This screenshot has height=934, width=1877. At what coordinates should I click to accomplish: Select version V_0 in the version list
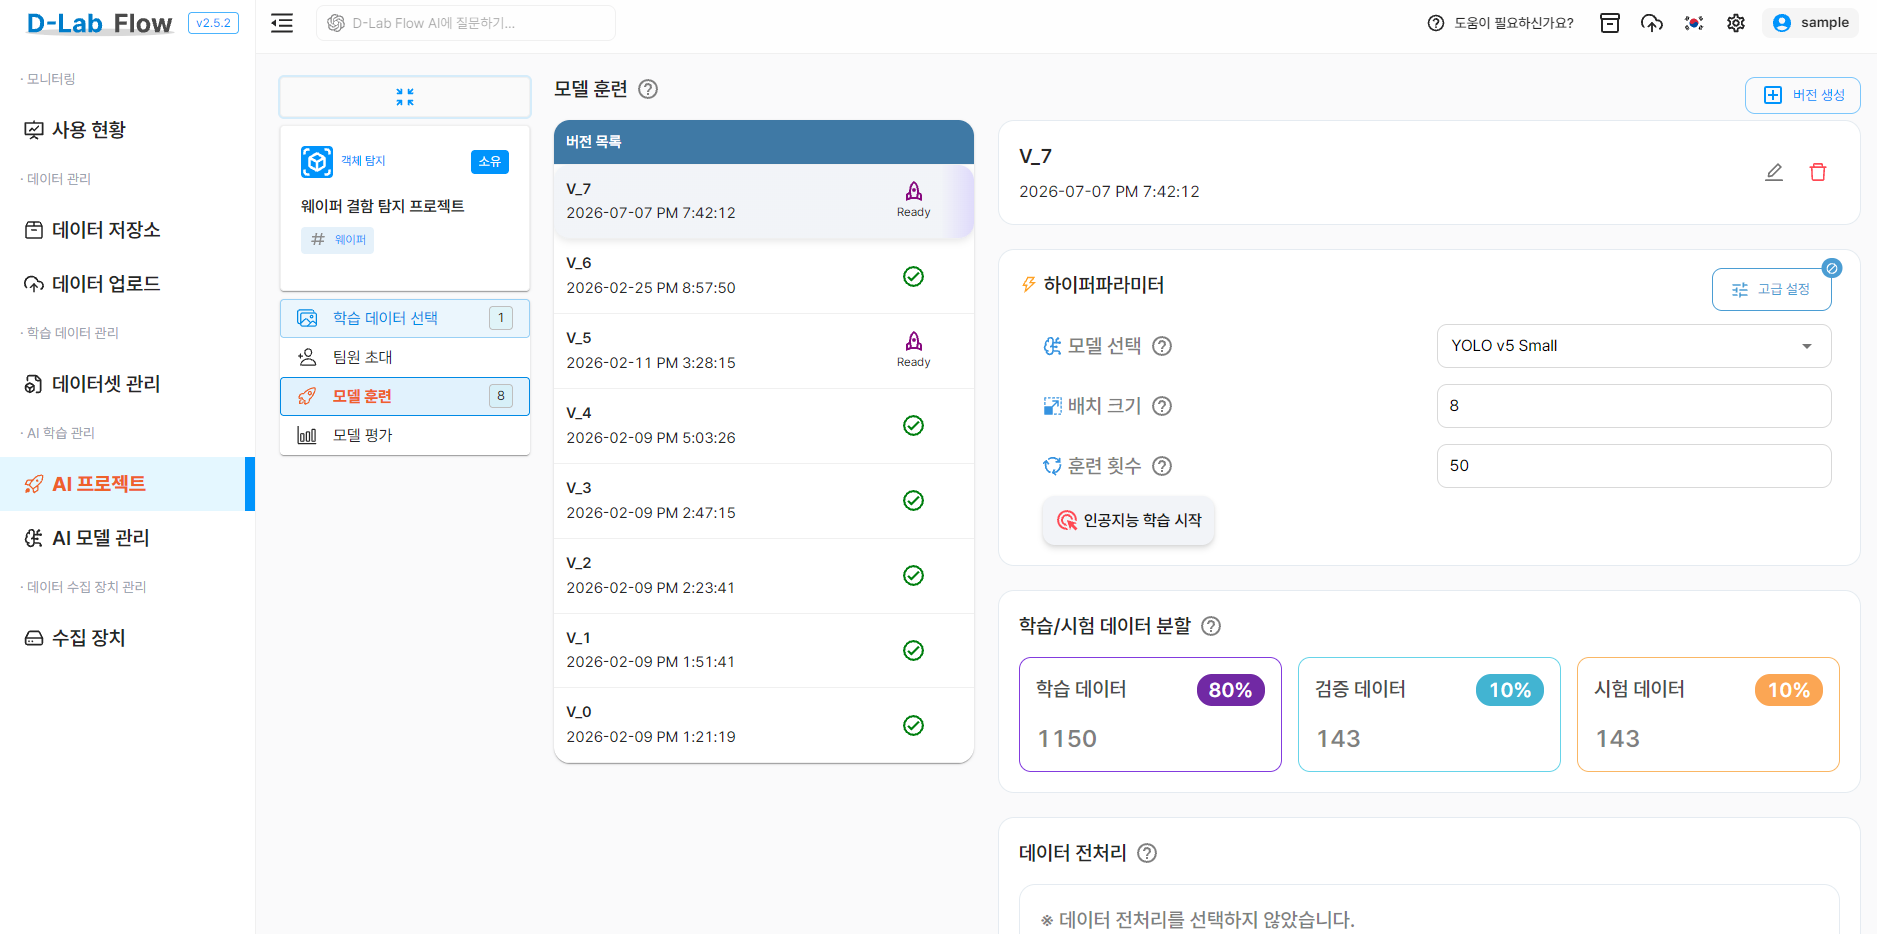coord(763,725)
